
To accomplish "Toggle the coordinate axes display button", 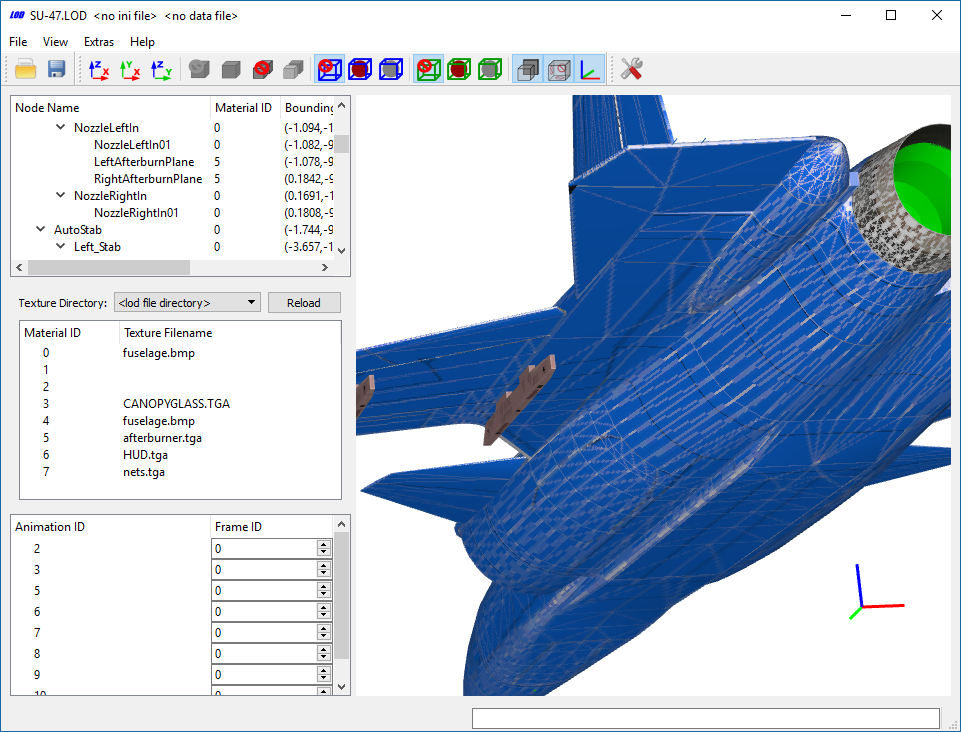I will click(x=590, y=69).
